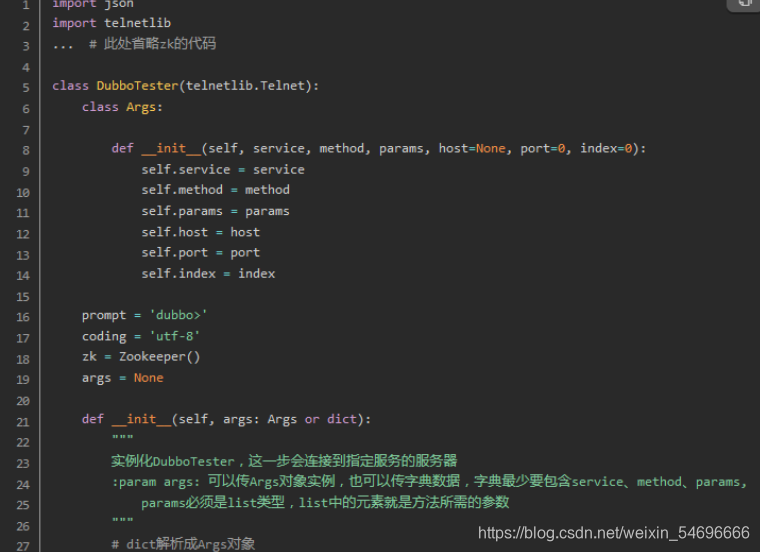The height and width of the screenshot is (552, 760).
Task: Click the host=None default parameter
Action: tap(472, 148)
